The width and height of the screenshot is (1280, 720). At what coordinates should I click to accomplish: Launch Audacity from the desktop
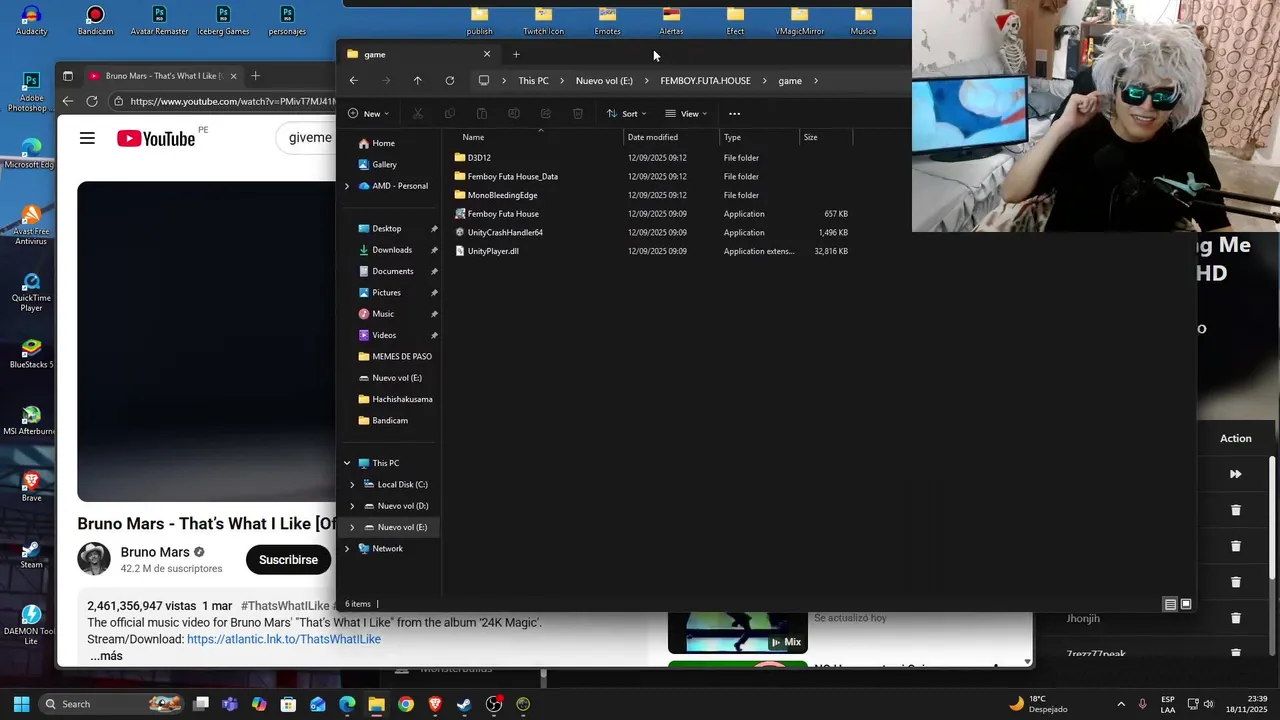[32, 19]
